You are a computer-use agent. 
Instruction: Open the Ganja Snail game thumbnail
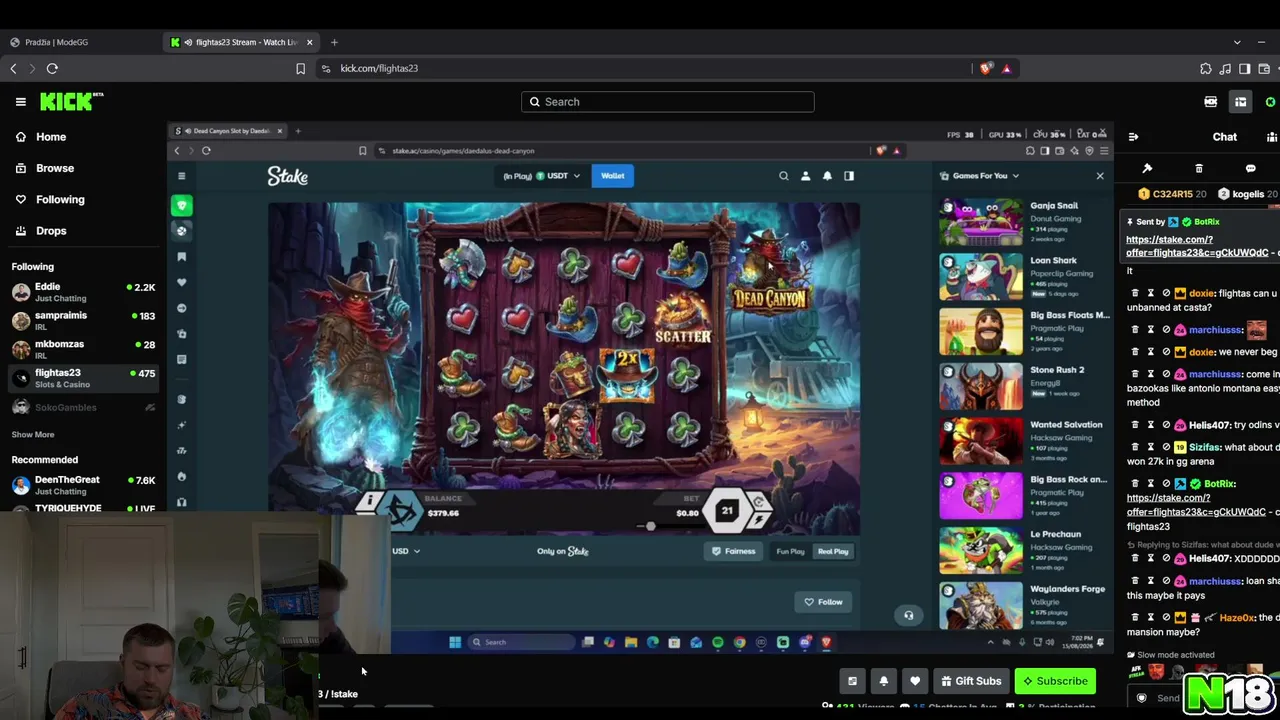(981, 221)
